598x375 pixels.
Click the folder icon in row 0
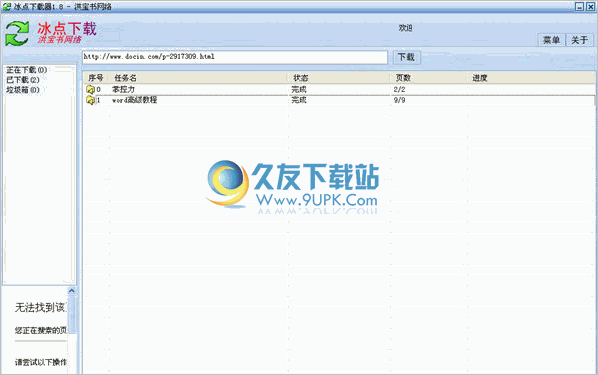click(90, 90)
